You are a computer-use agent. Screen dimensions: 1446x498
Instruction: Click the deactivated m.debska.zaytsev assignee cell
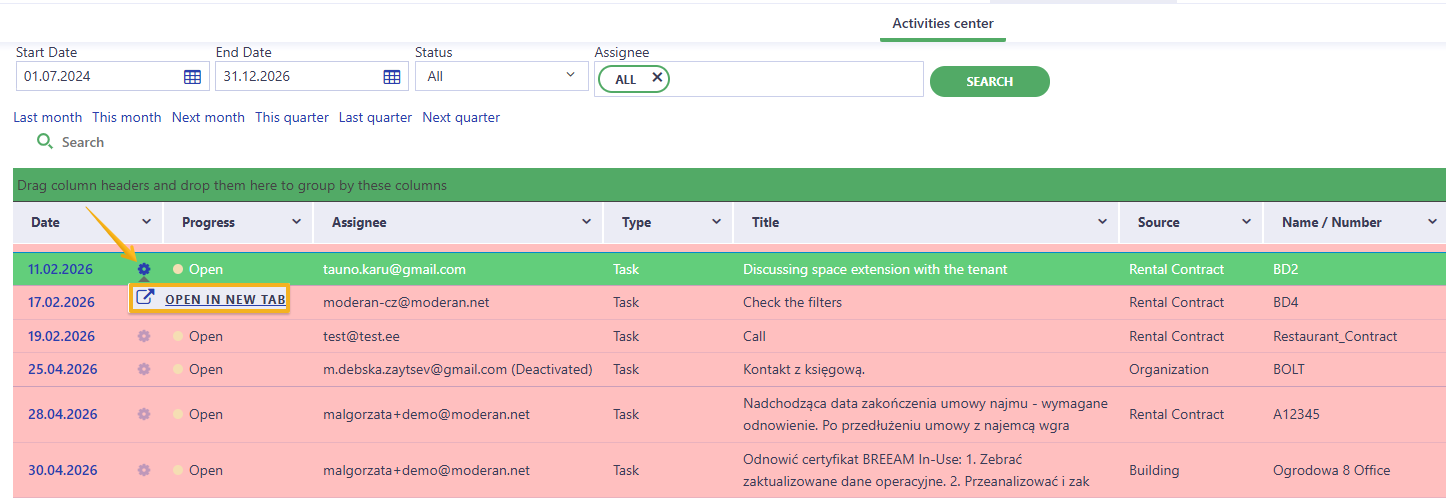coord(458,369)
